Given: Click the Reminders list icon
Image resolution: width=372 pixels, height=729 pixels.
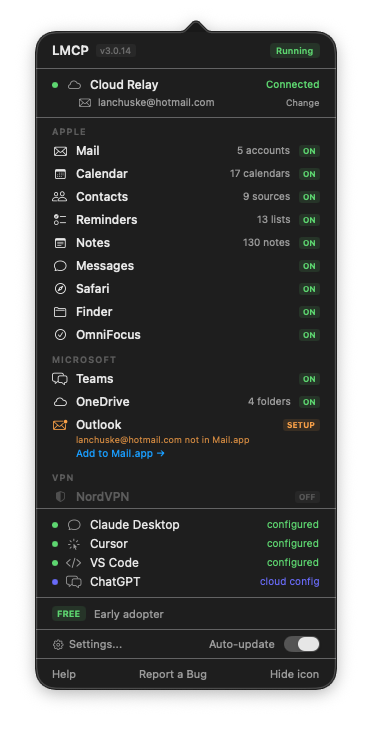Looking at the screenshot, I should coord(60,220).
